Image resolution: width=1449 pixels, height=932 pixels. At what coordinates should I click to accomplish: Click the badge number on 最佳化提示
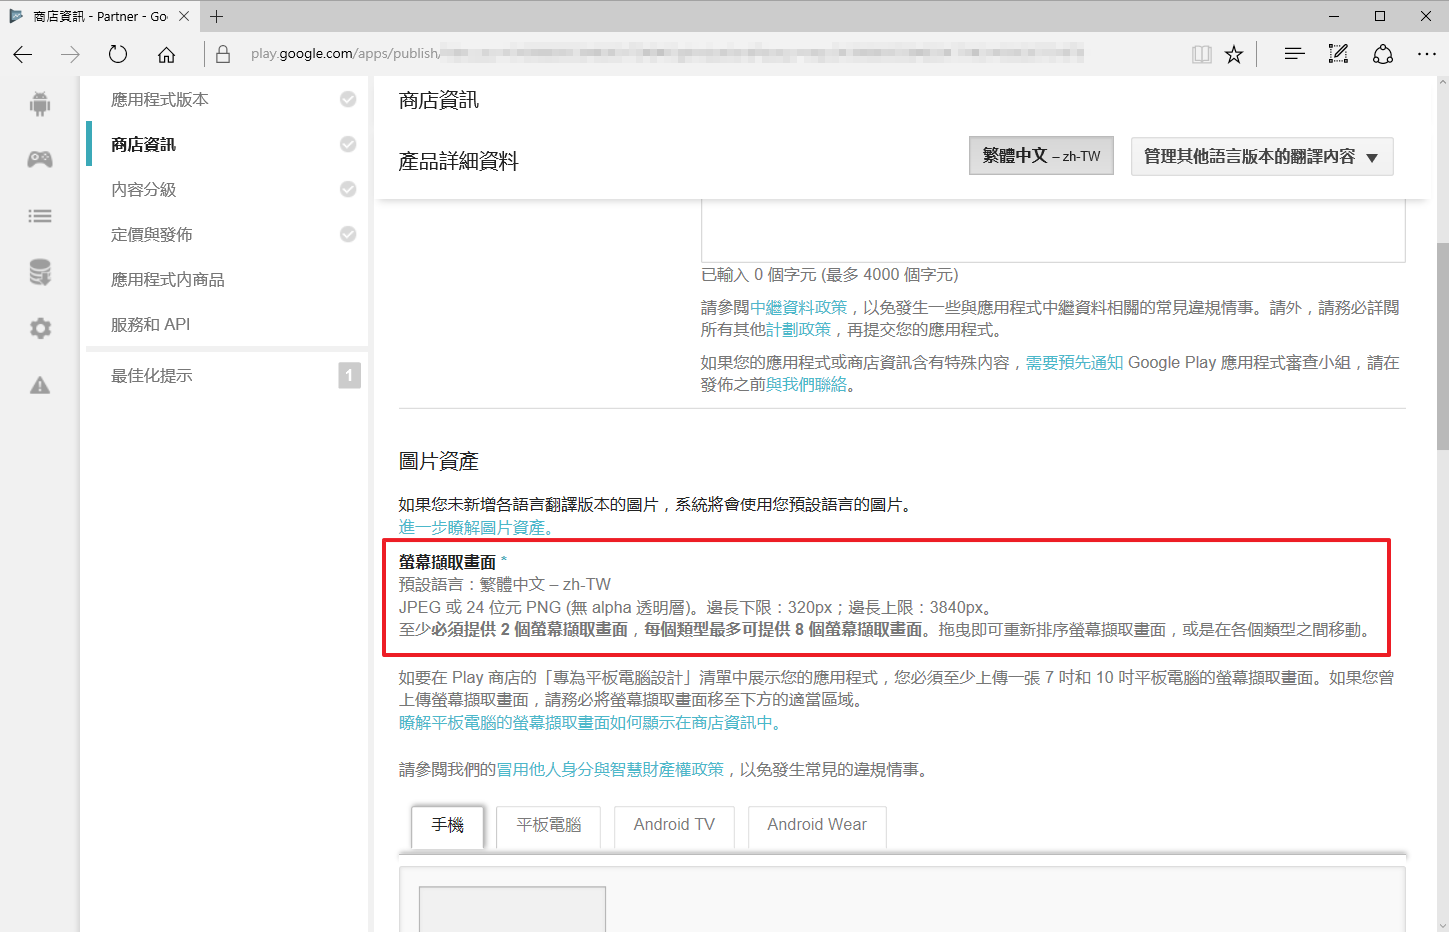coord(349,376)
